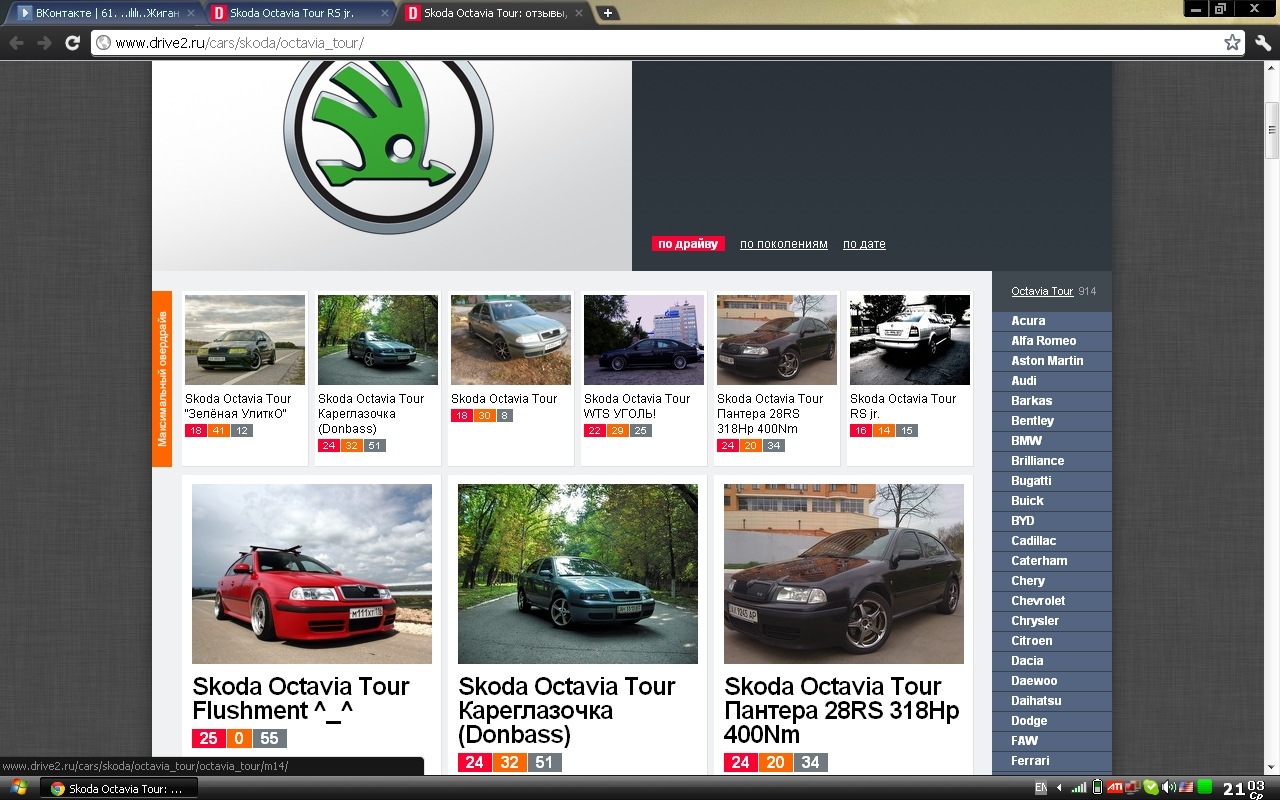
Task: Show hidden tray icons with the arrow
Action: coord(1059,788)
